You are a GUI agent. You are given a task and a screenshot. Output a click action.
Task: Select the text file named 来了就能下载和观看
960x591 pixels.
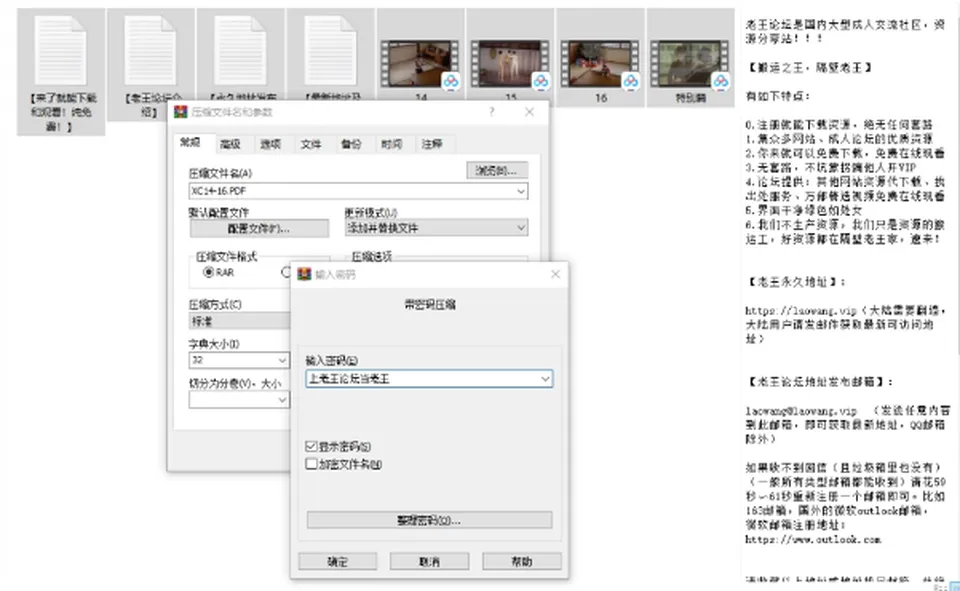(x=61, y=72)
